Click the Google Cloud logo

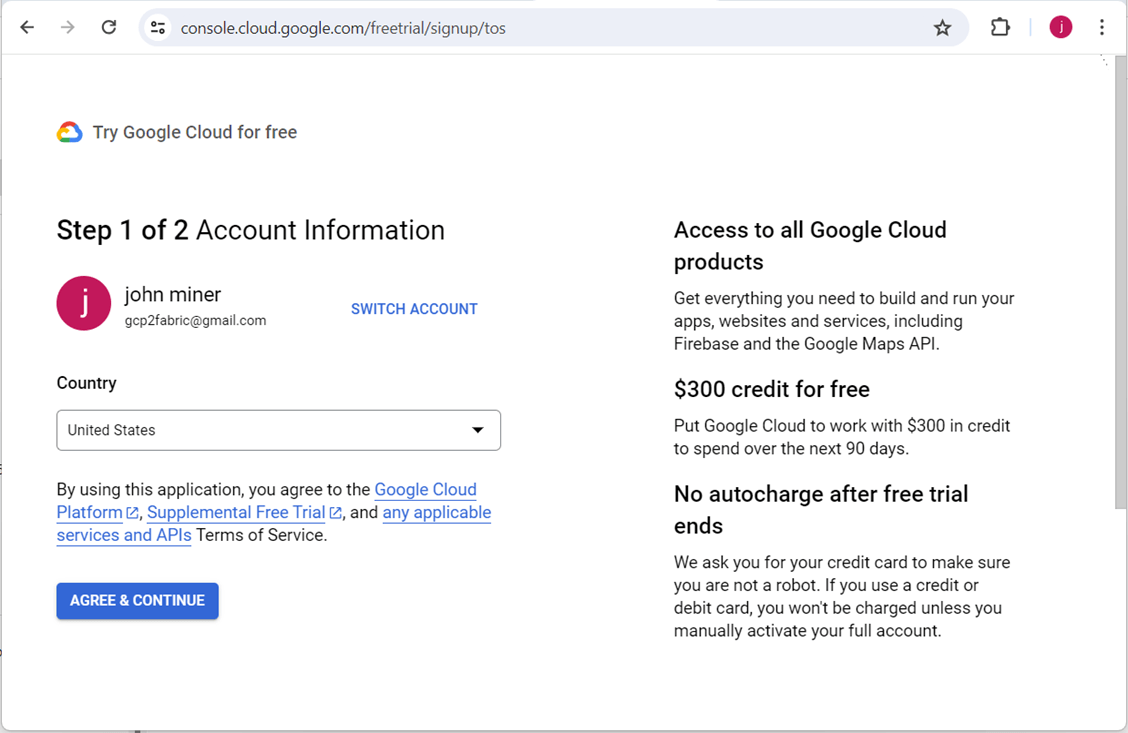click(69, 132)
